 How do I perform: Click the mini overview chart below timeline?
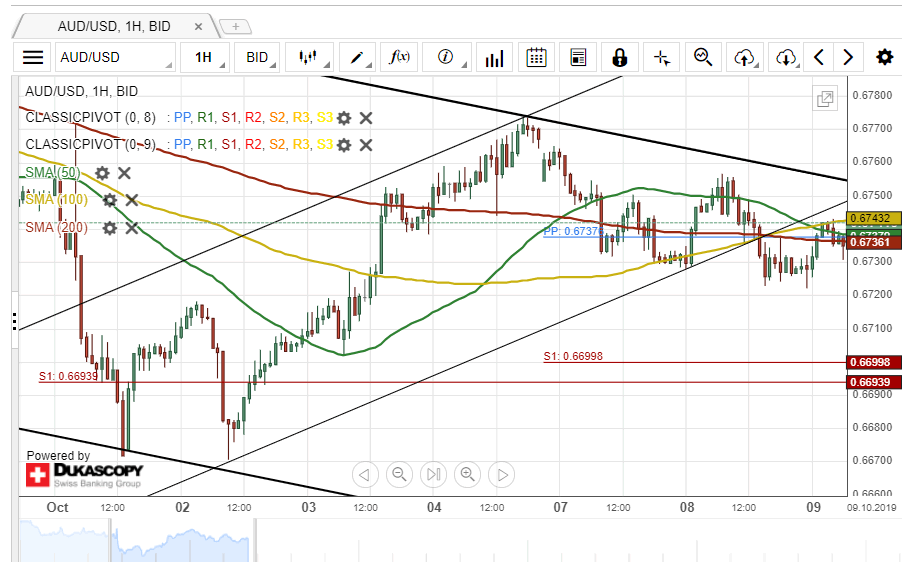(430, 540)
